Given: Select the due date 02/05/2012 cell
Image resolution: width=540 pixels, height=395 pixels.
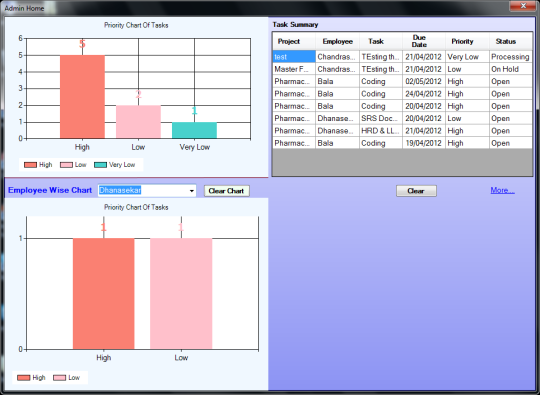Looking at the screenshot, I should tap(424, 82).
